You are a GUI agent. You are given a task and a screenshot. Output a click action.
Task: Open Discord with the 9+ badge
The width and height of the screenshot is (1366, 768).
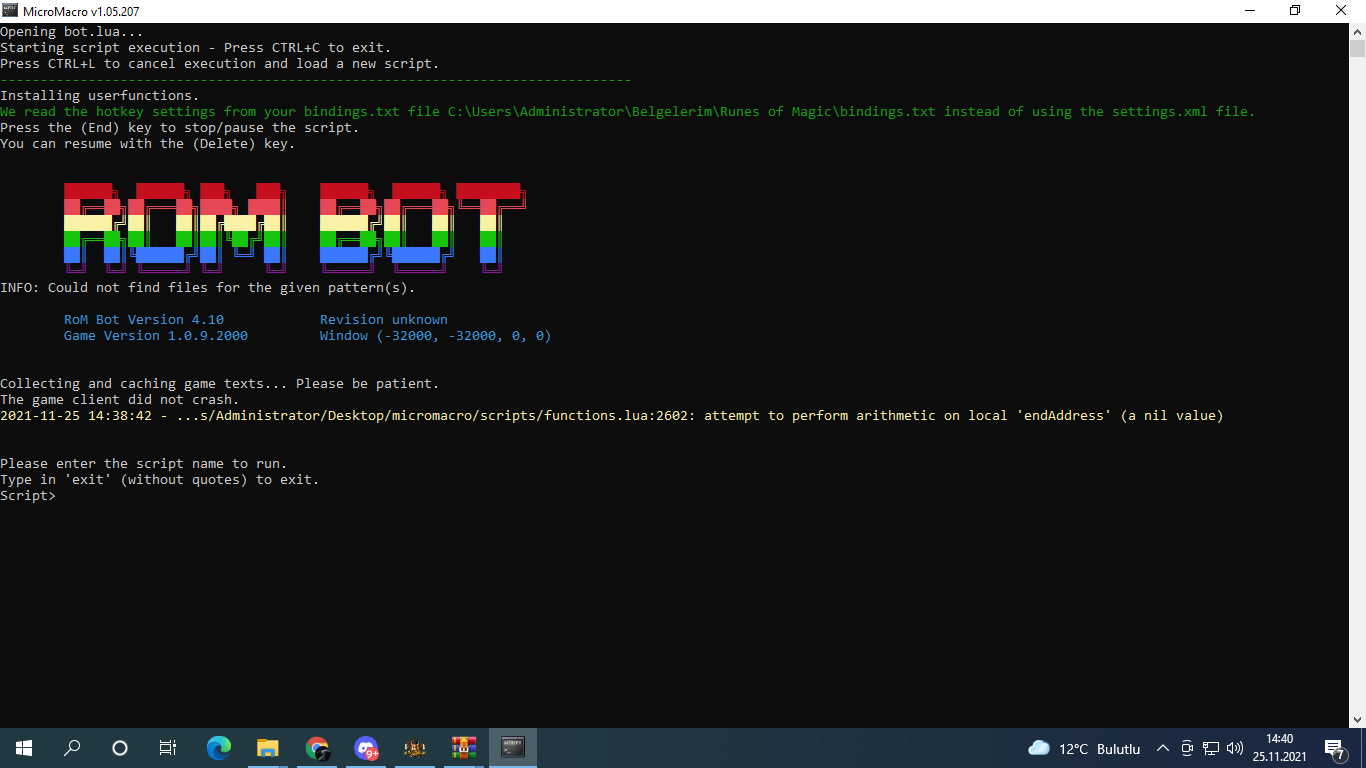[366, 748]
